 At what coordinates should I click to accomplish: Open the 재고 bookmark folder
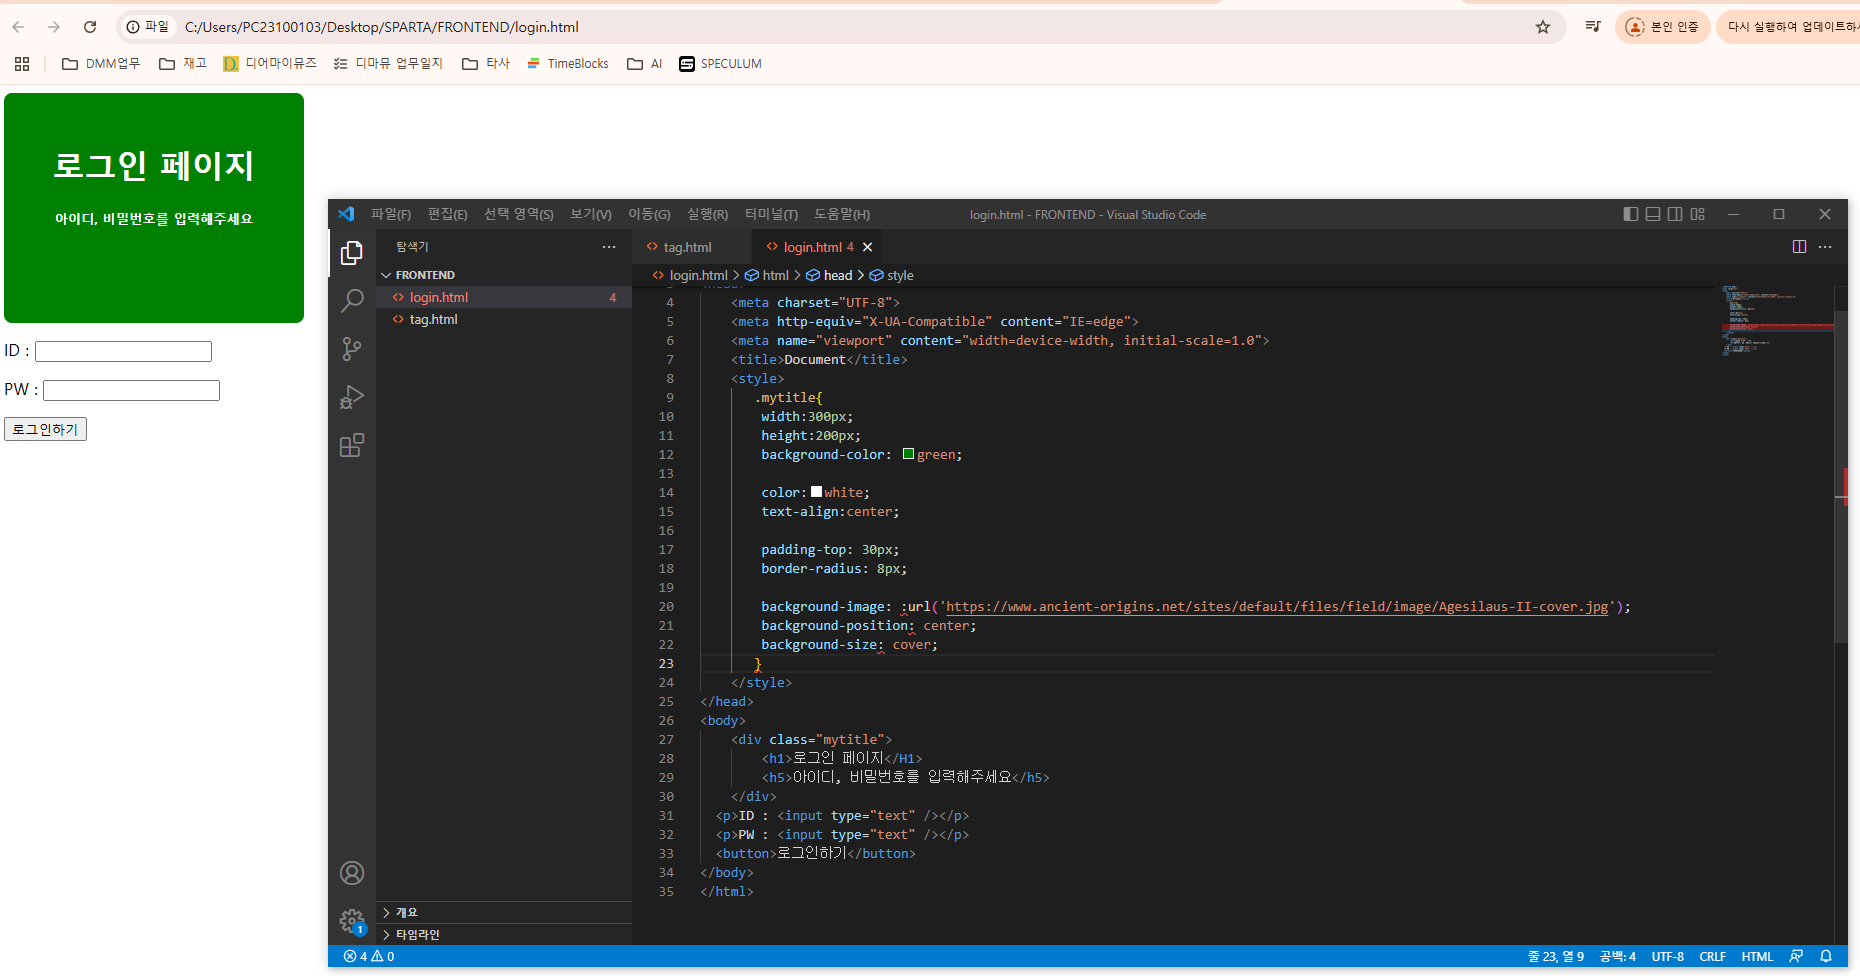click(x=182, y=64)
